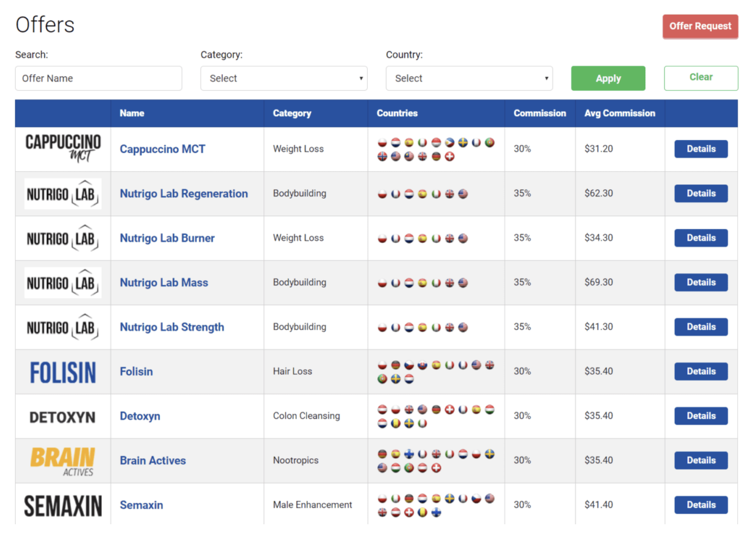Open the Nutrigo Lab Regeneration link

184,194
